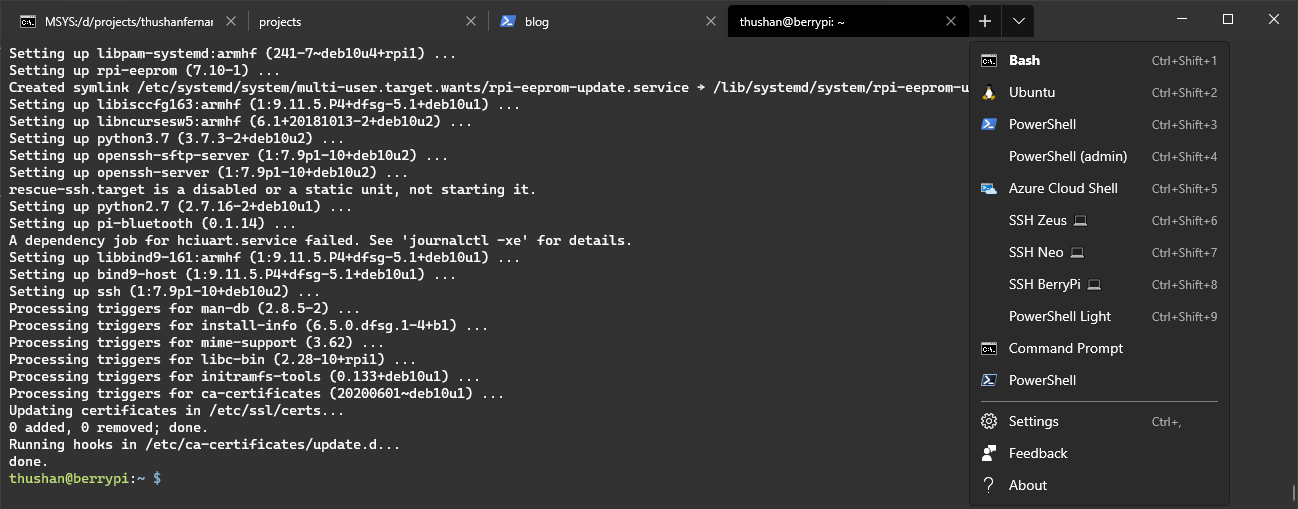1298x509 pixels.
Task: Click the PowerShell icon on the blog tab
Action: (508, 21)
